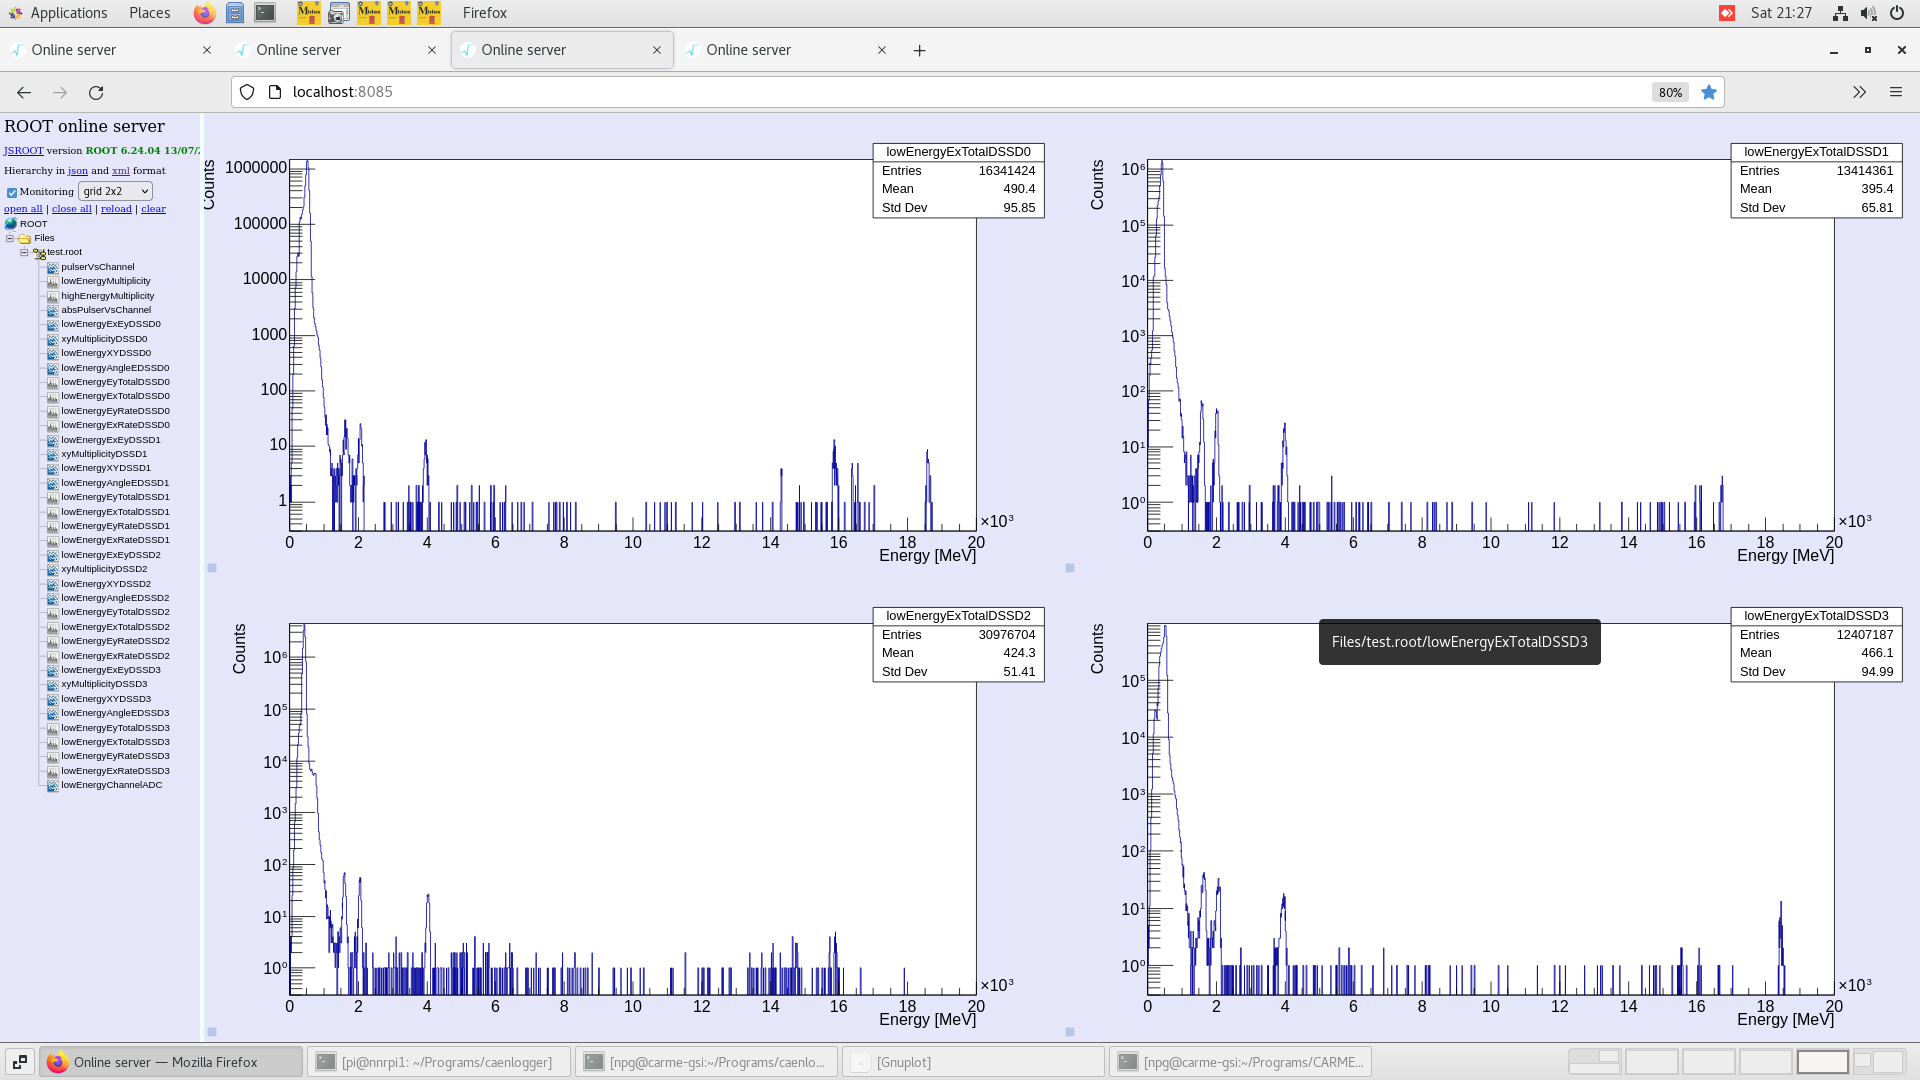The width and height of the screenshot is (1920, 1080).
Task: Click the test.root file icon
Action: [x=39, y=253]
